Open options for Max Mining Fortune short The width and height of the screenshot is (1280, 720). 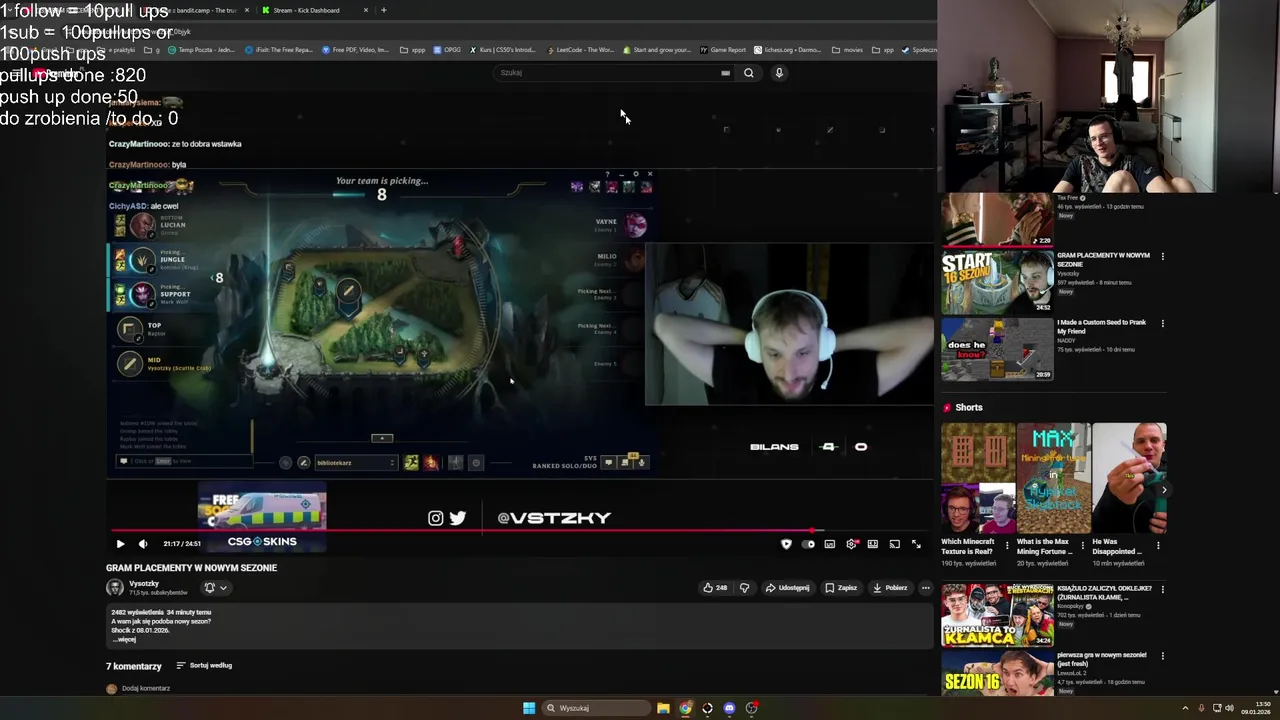point(1082,546)
